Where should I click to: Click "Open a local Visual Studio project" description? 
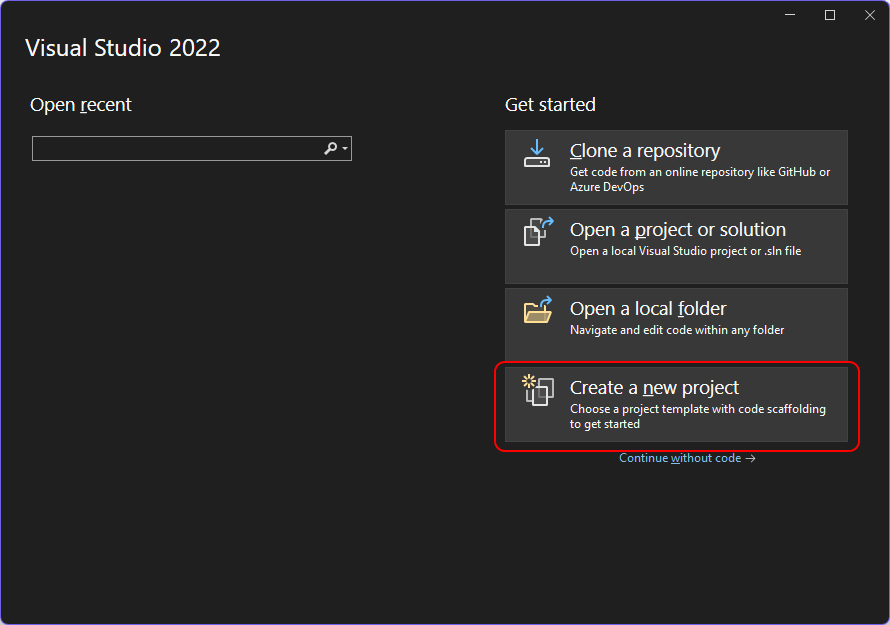(x=684, y=251)
